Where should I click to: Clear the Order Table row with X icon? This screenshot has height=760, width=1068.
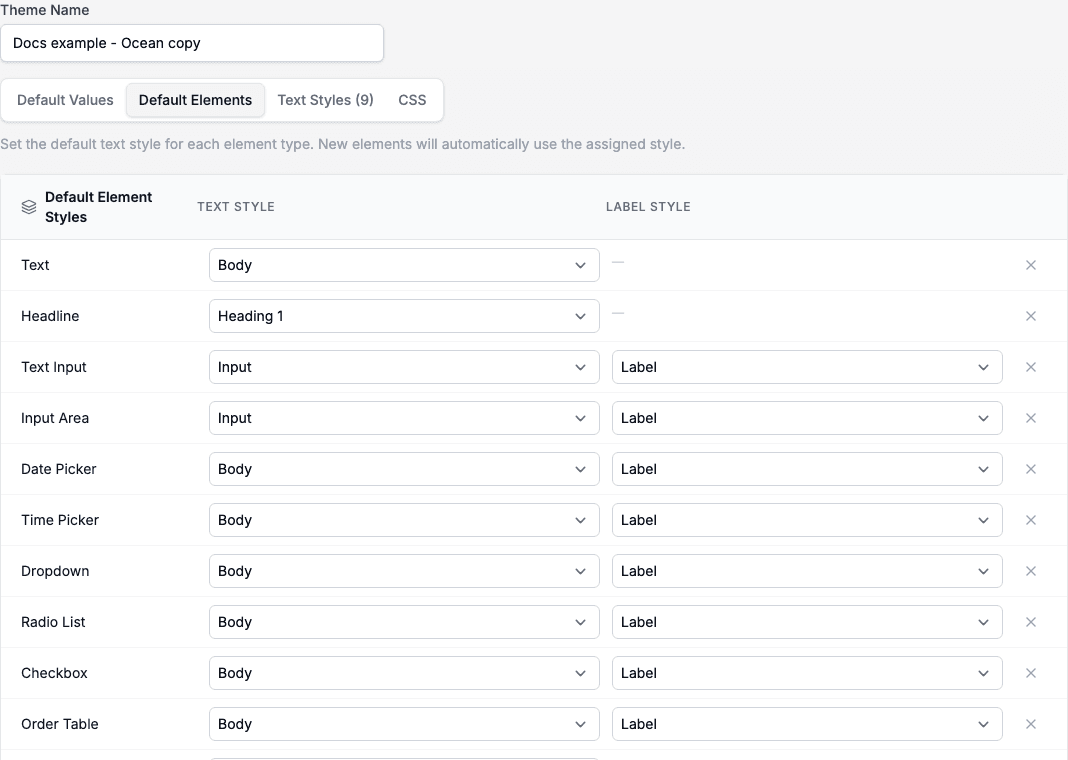coord(1031,724)
